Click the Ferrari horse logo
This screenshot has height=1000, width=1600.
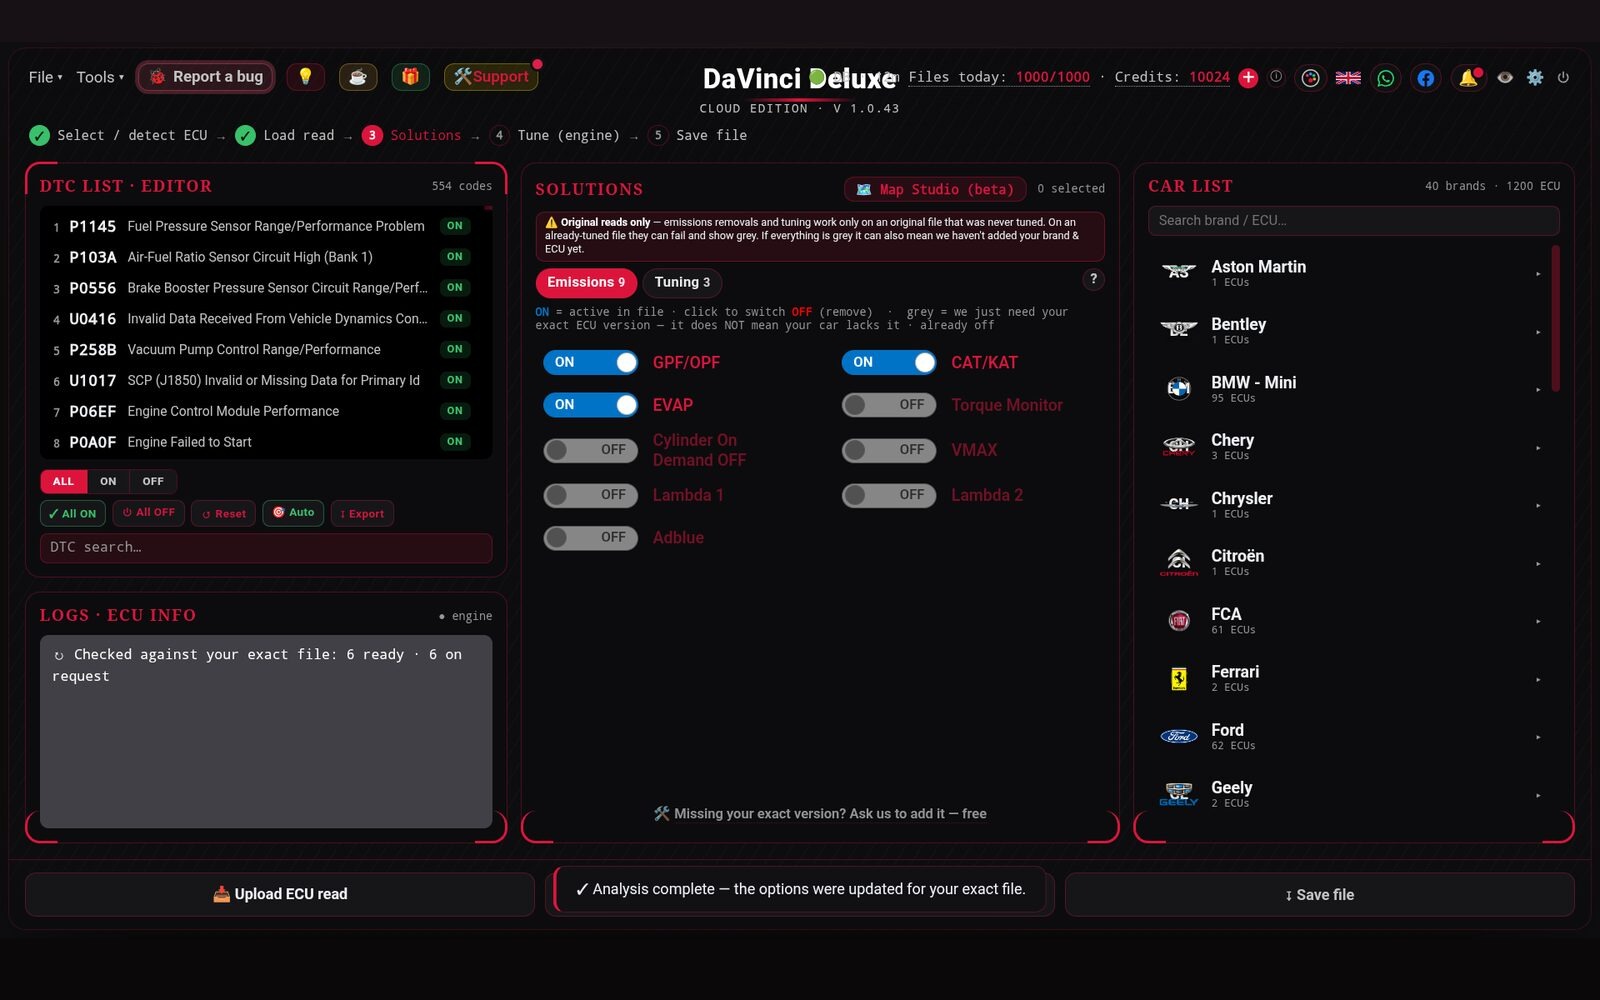click(1179, 678)
